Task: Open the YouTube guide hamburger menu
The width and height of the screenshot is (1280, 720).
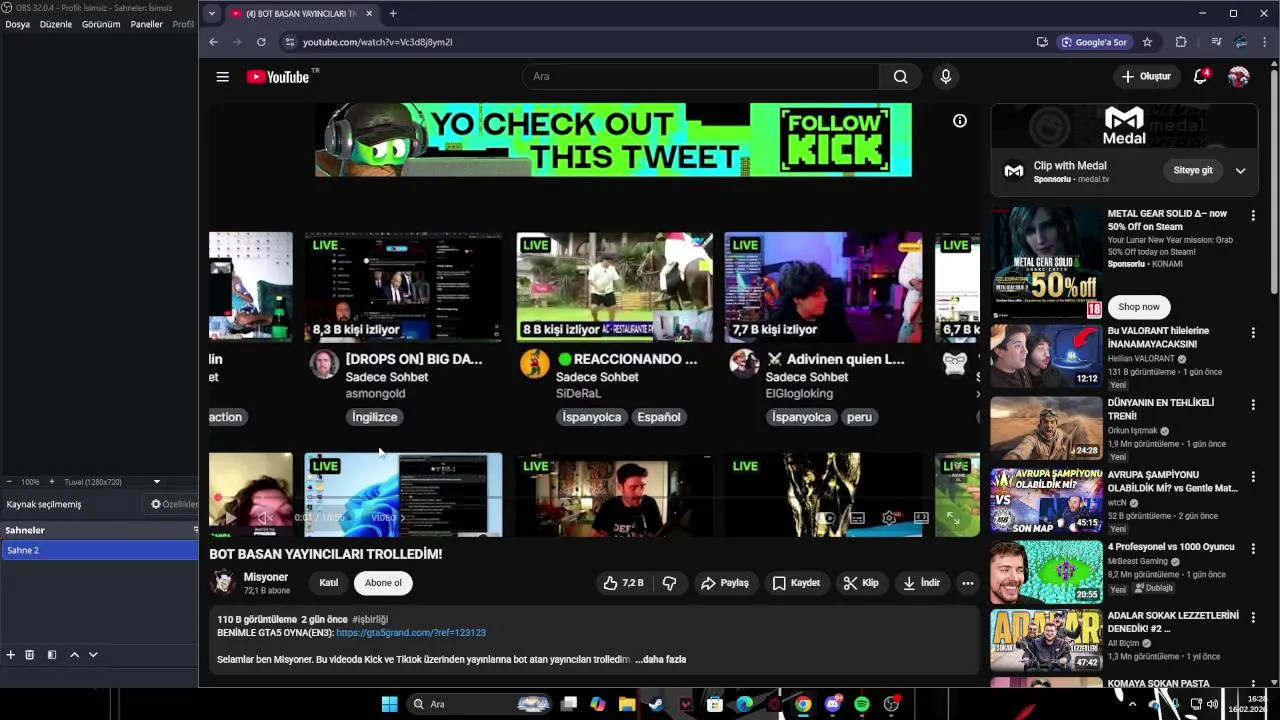Action: [x=222, y=77]
